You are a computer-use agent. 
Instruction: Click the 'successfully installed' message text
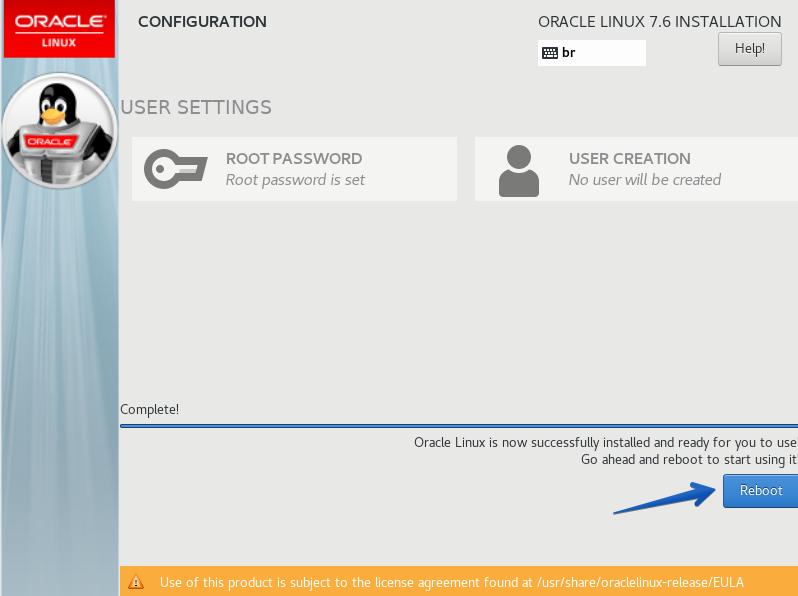click(605, 442)
